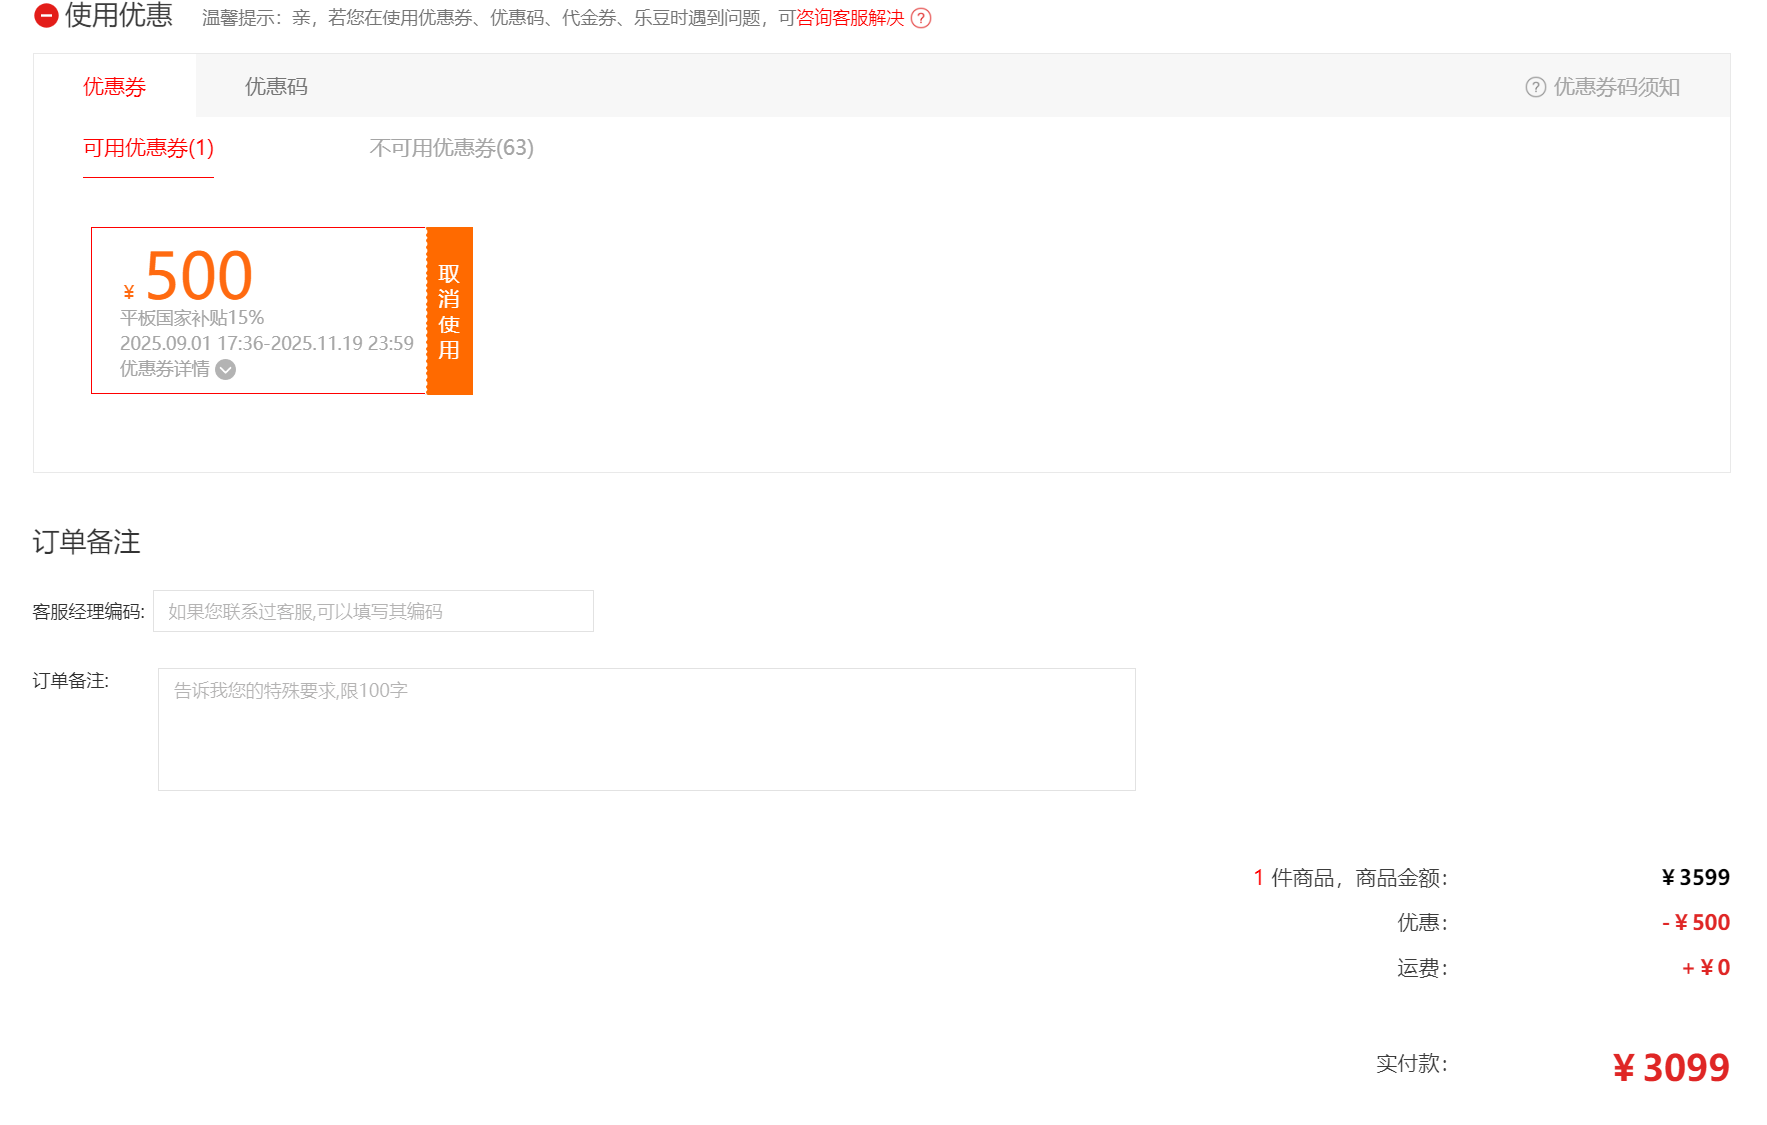The height and width of the screenshot is (1125, 1767).
Task: Switch to the 优惠券 tab
Action: click(x=114, y=87)
